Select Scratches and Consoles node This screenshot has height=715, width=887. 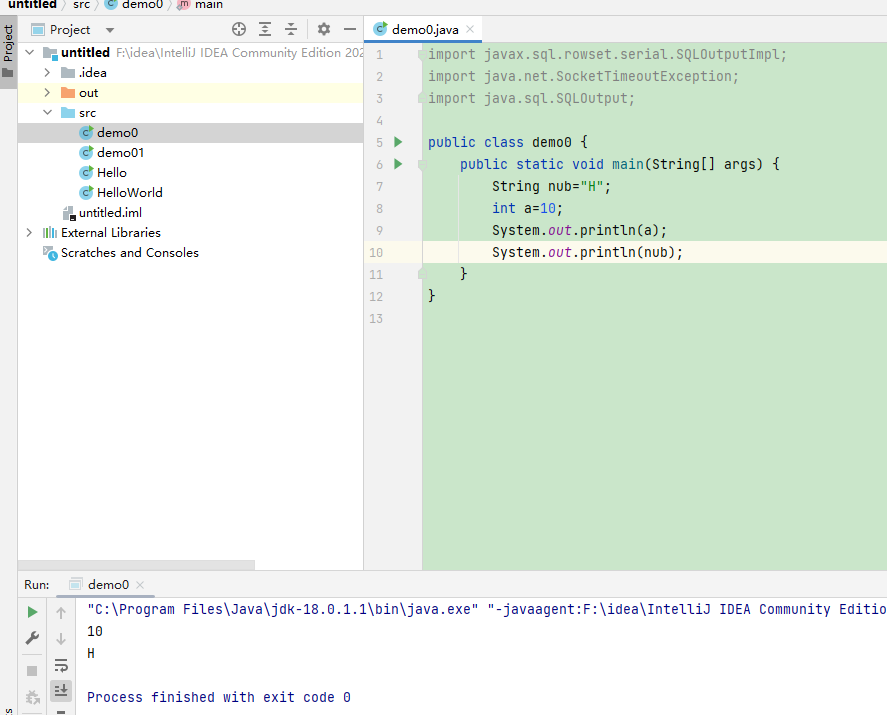pyautogui.click(x=130, y=253)
